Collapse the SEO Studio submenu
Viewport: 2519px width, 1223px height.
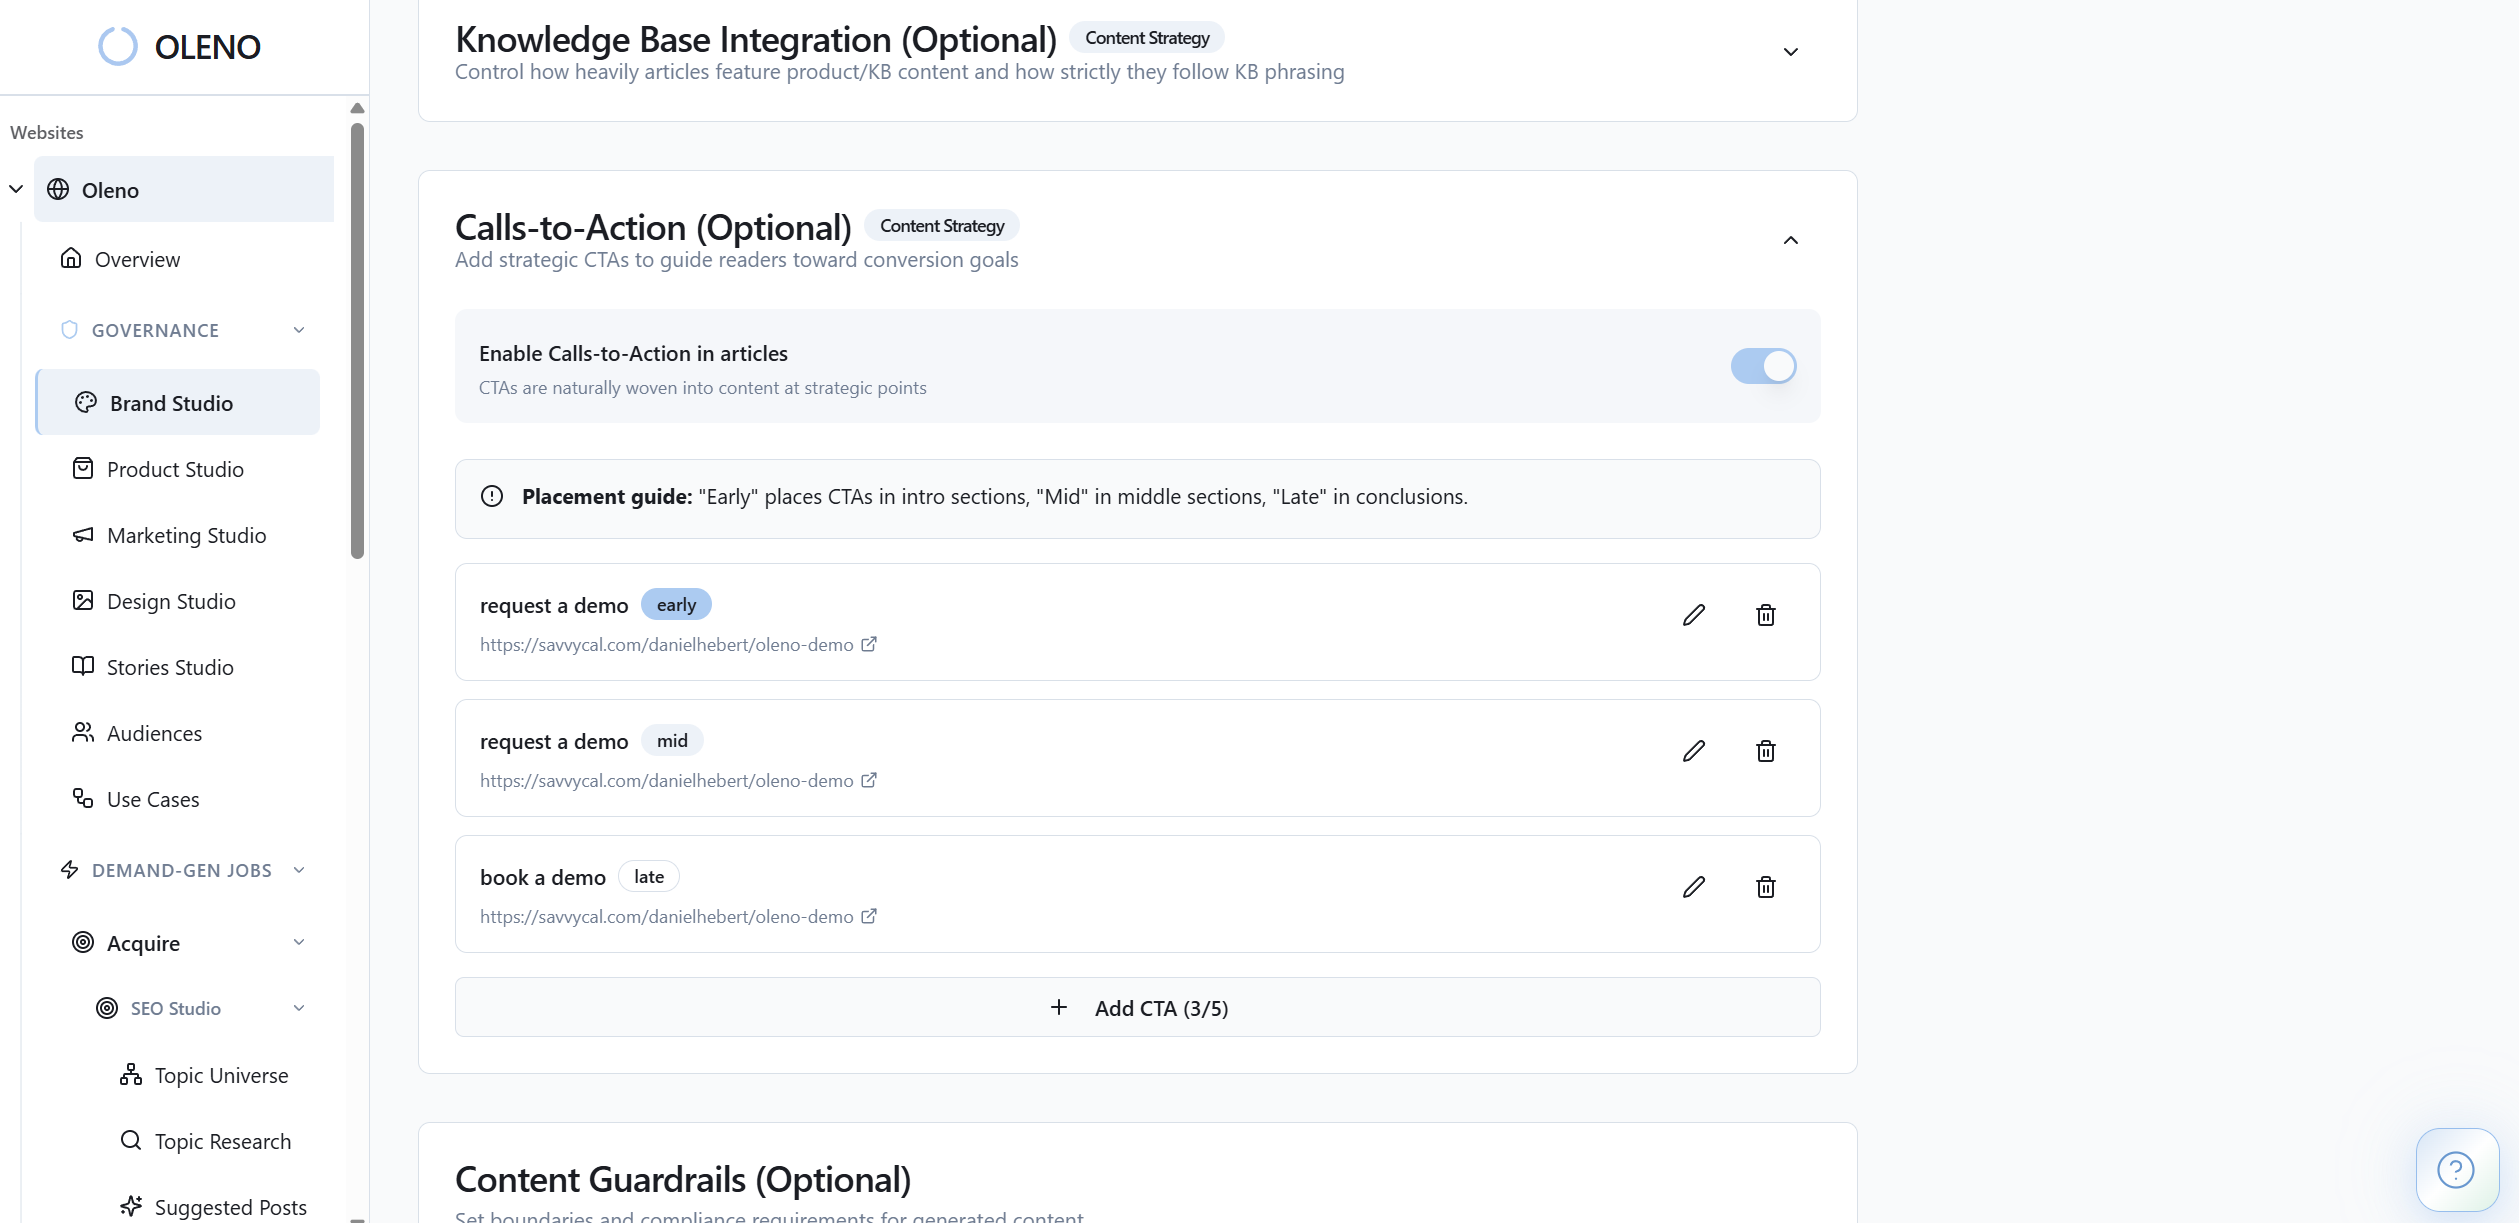click(x=298, y=1008)
